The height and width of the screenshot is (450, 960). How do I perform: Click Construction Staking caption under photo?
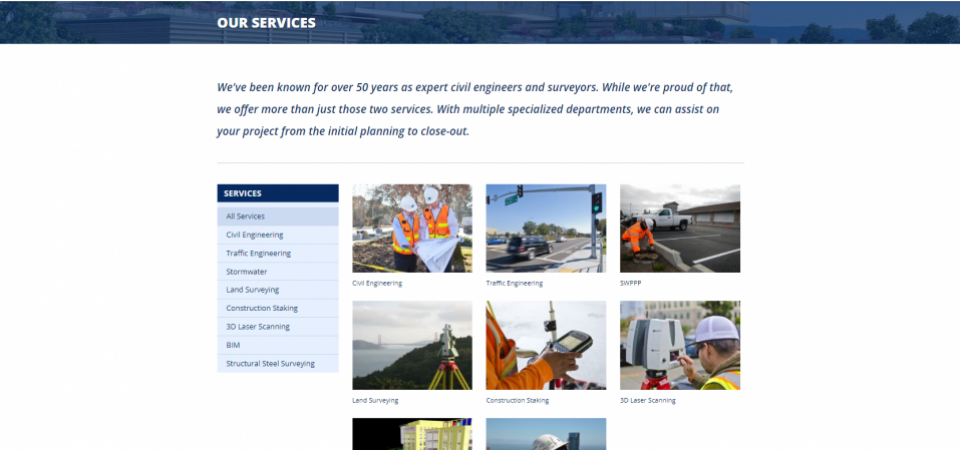tap(517, 400)
